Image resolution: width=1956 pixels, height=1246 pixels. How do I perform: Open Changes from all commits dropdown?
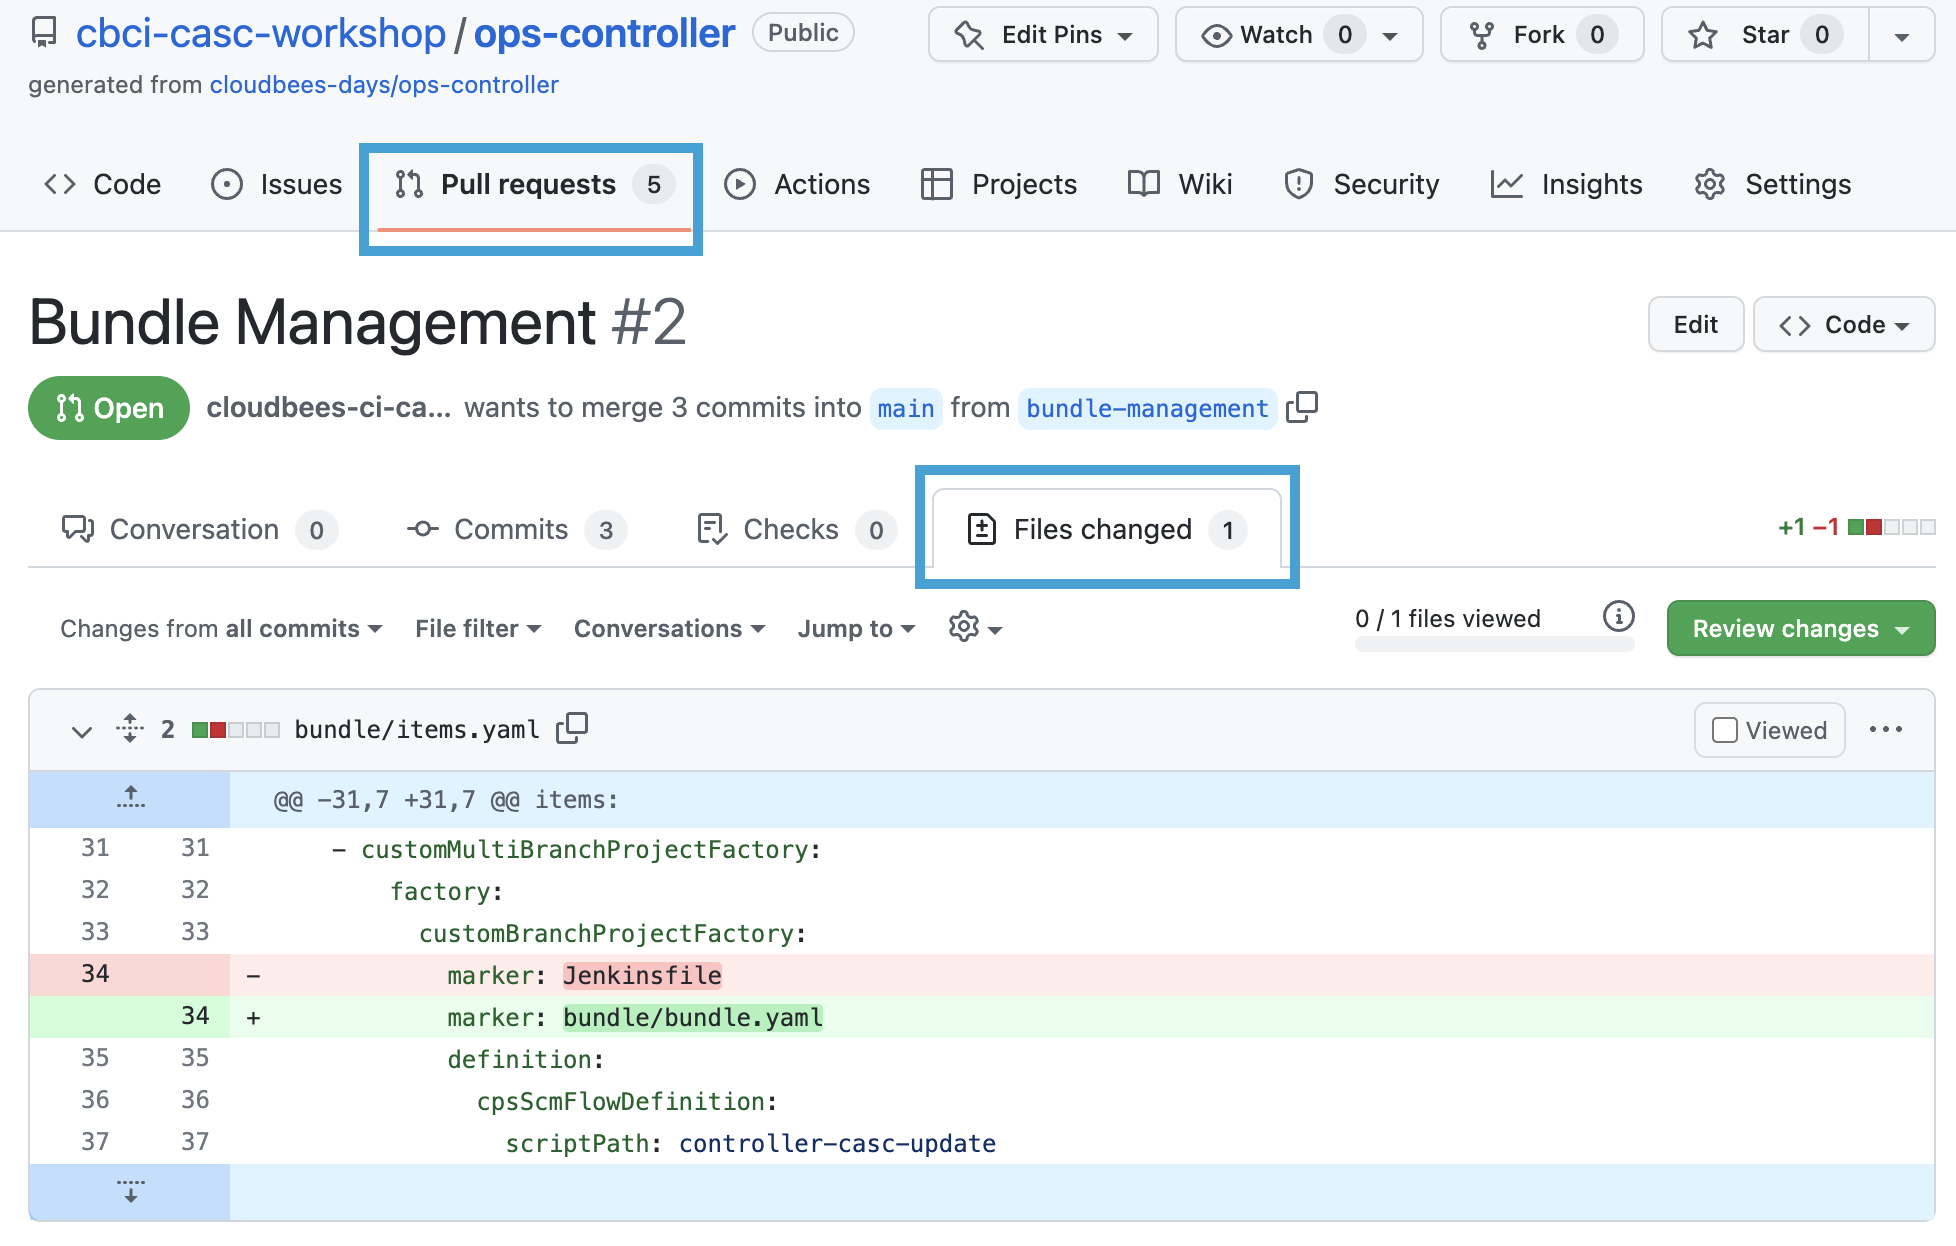(x=221, y=628)
